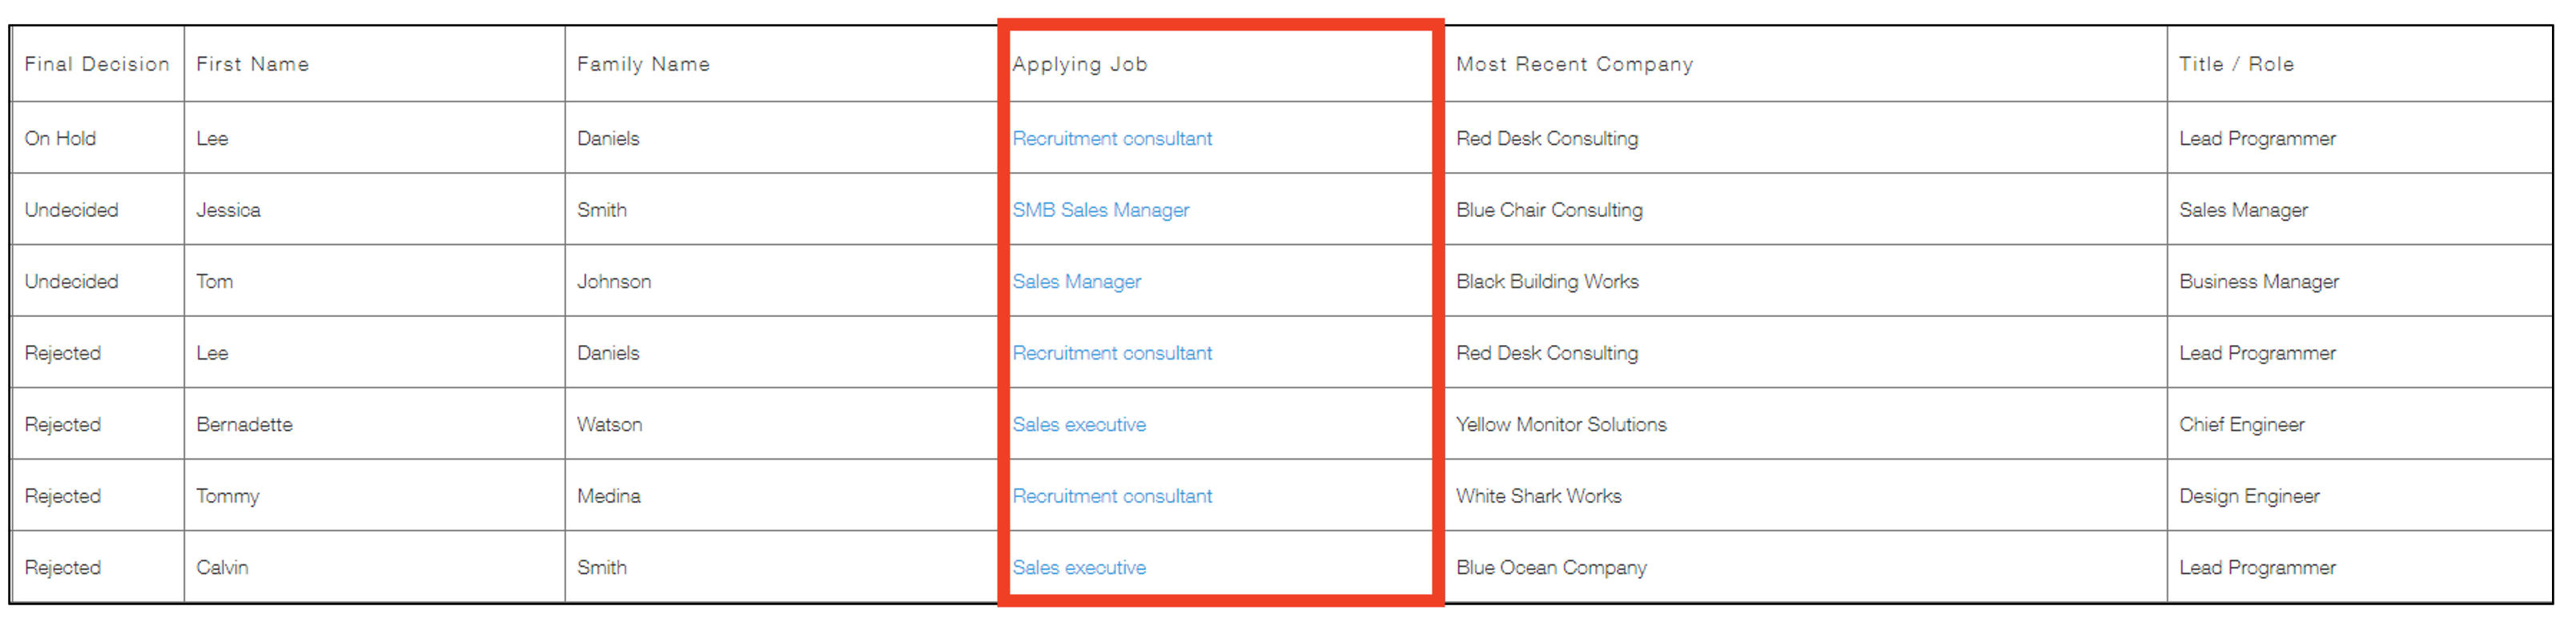The height and width of the screenshot is (634, 2576).
Task: Click the On Hold decision cell
Action: [60, 139]
